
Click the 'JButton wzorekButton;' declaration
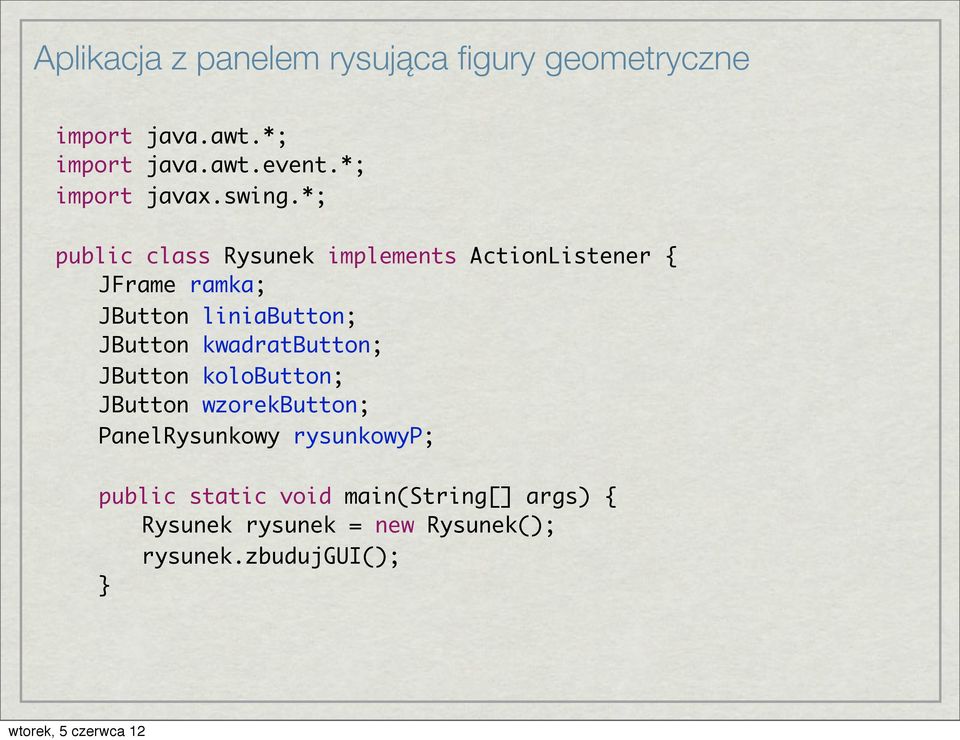[x=233, y=405]
